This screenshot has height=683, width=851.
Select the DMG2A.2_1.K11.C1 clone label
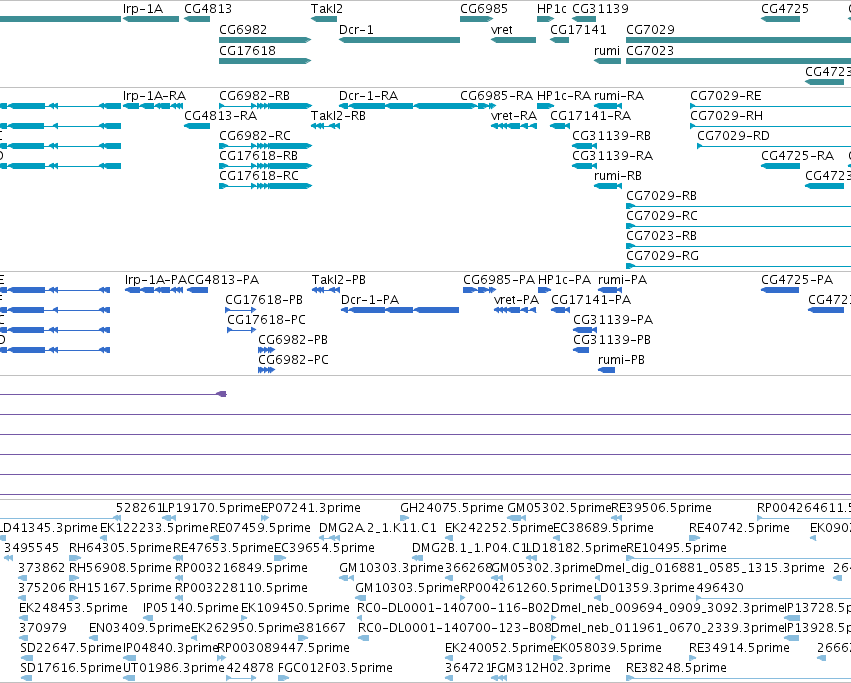point(377,528)
